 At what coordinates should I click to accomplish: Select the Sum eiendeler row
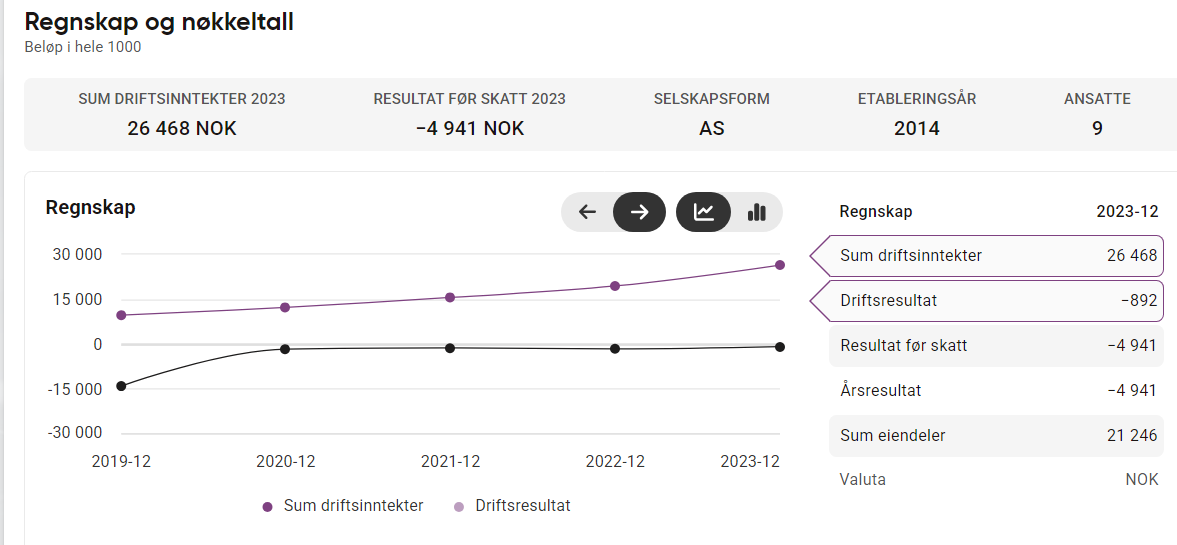click(x=996, y=436)
